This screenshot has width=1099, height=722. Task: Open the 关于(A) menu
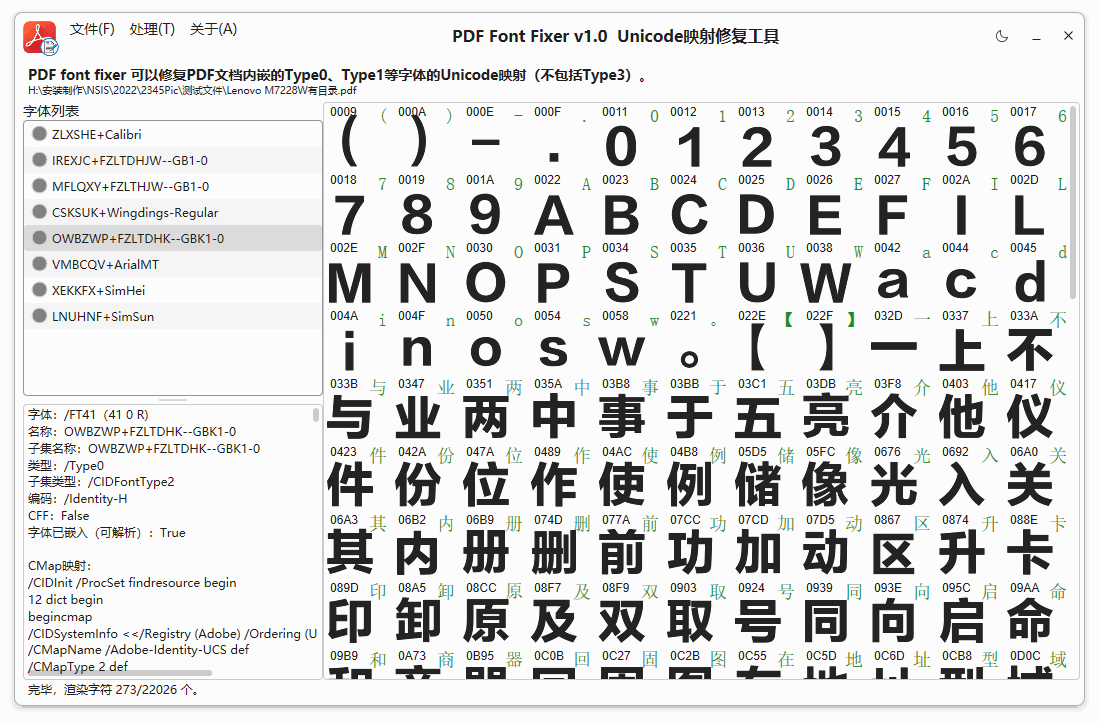pyautogui.click(x=212, y=29)
